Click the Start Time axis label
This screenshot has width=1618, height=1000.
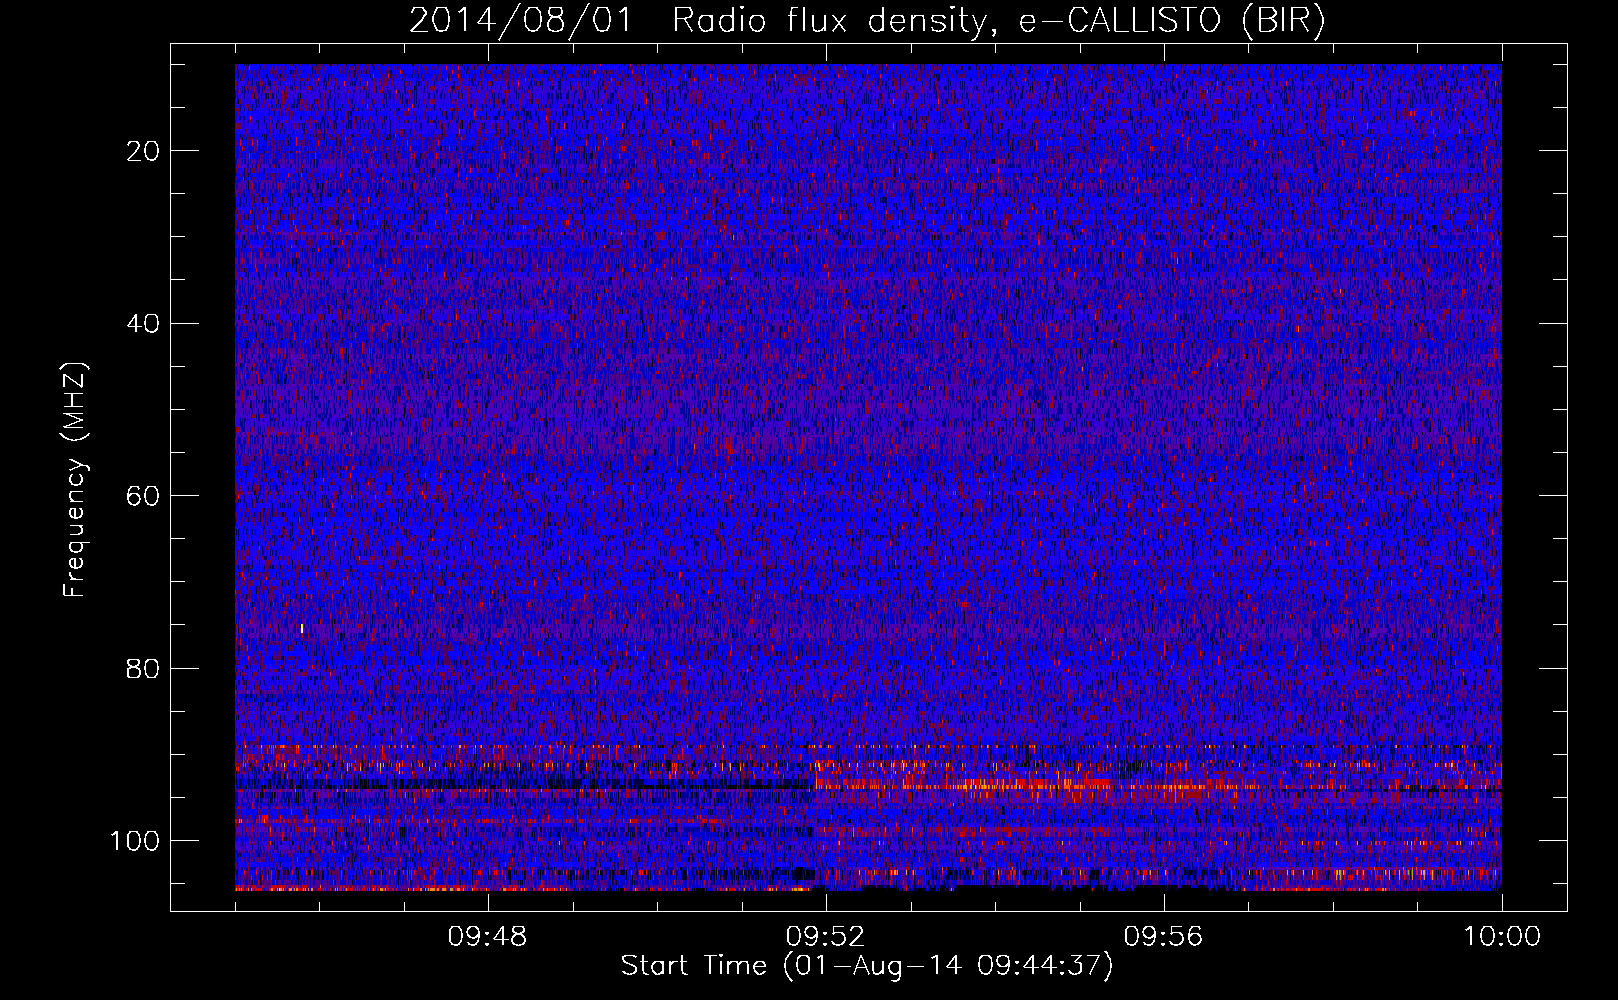tap(866, 966)
